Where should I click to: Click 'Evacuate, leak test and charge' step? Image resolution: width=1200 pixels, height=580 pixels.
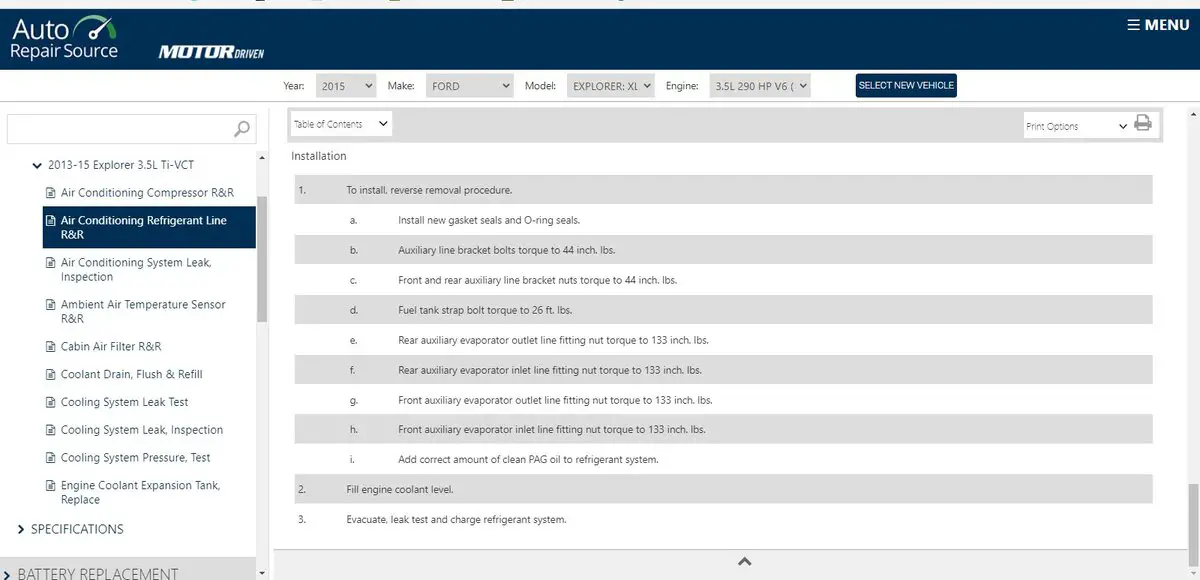tap(456, 520)
